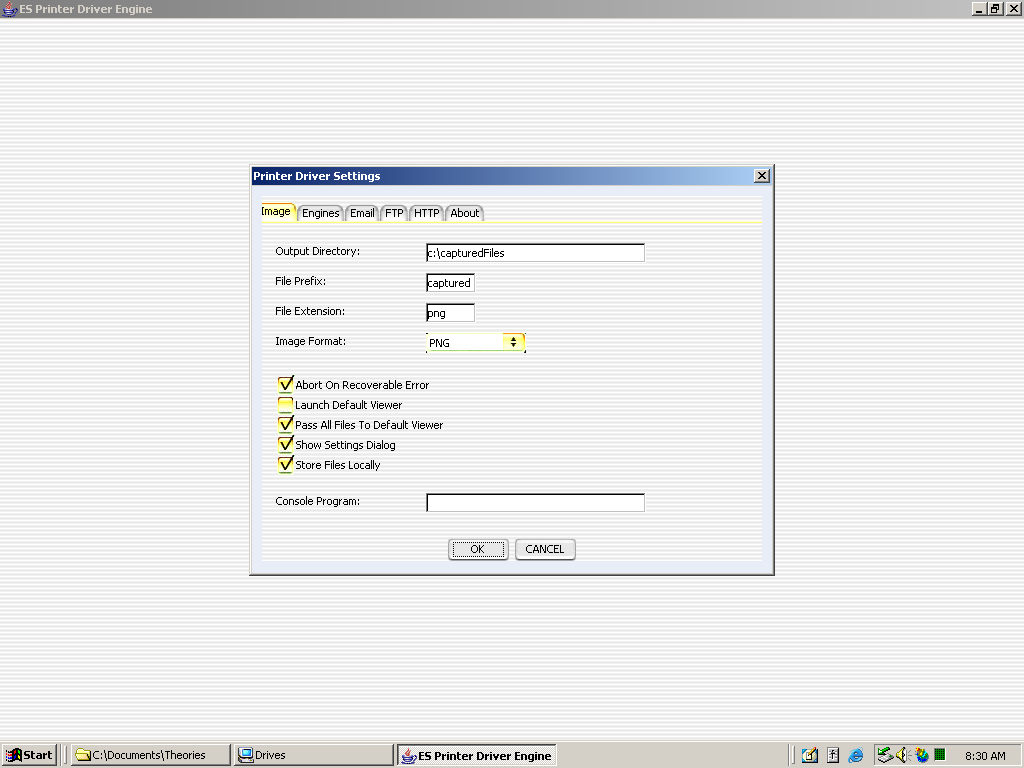Click the colorful globe tray icon

921,756
